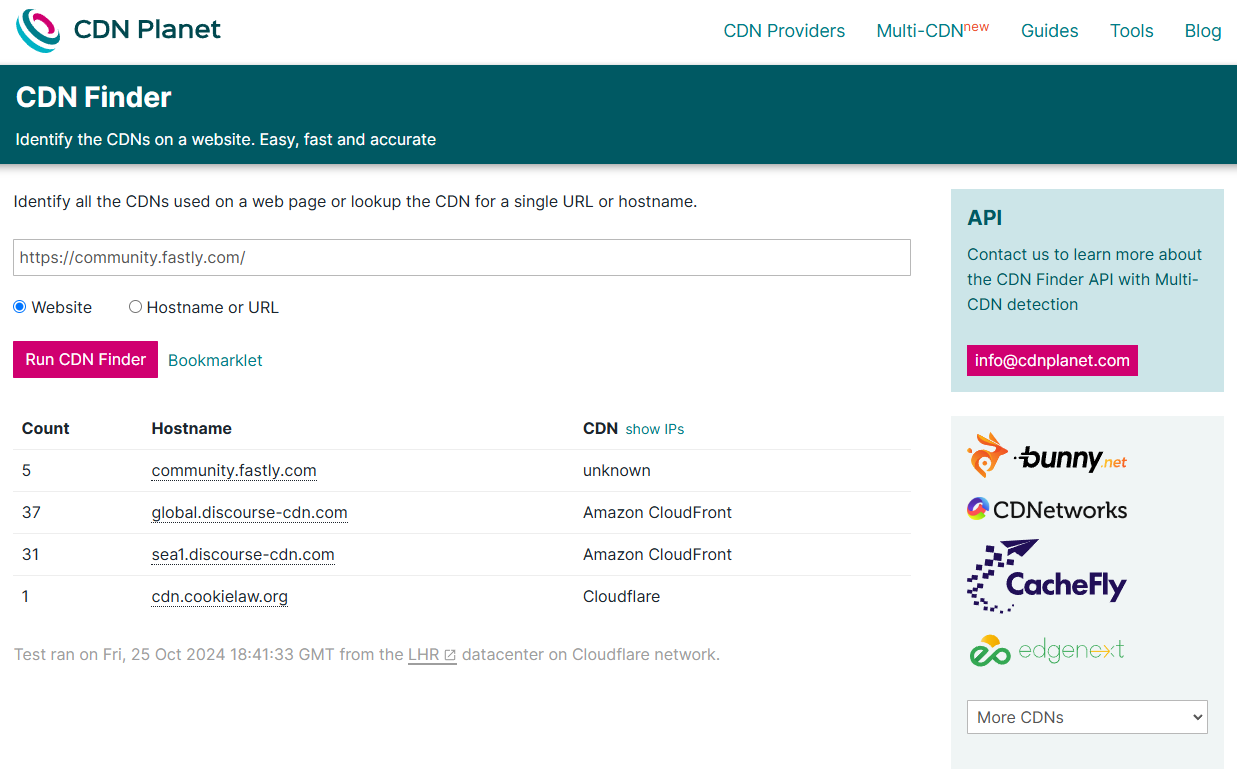The width and height of the screenshot is (1237, 778).
Task: Click the Run CDN Finder button
Action: coord(85,360)
